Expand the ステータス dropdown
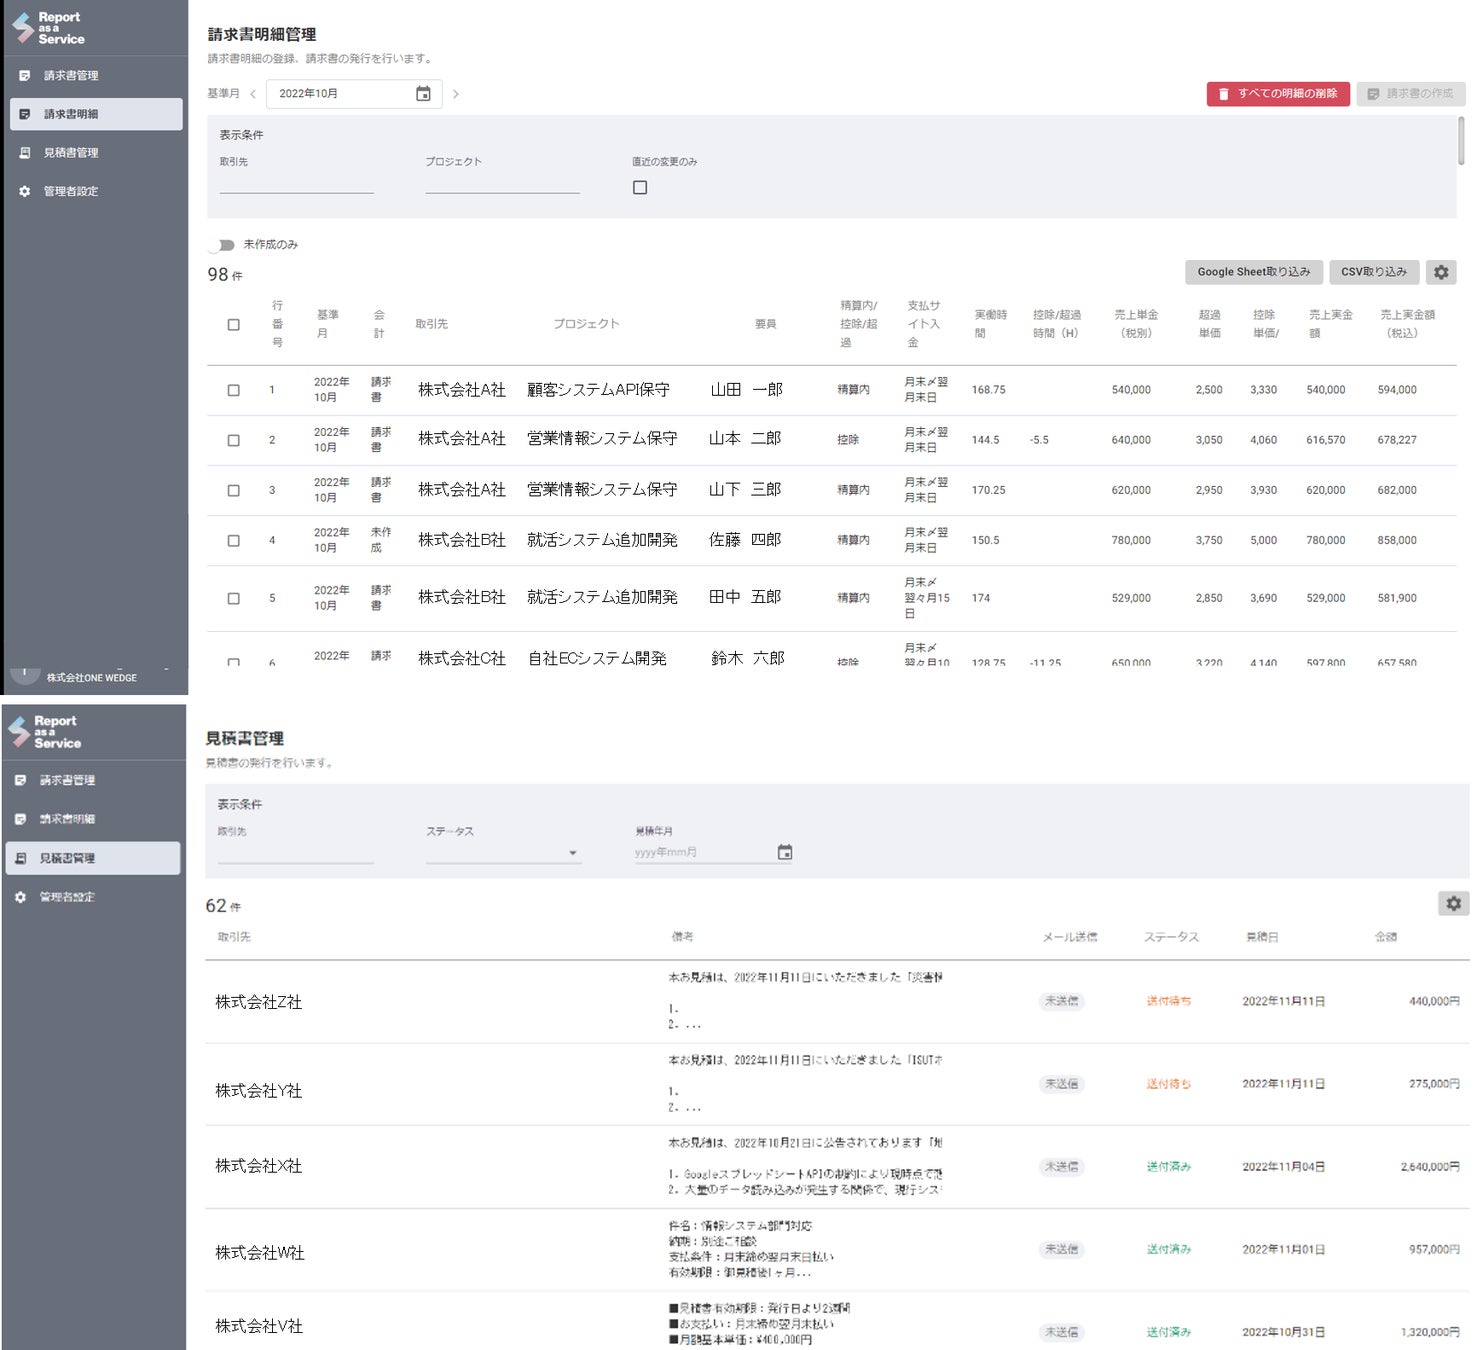 503,852
